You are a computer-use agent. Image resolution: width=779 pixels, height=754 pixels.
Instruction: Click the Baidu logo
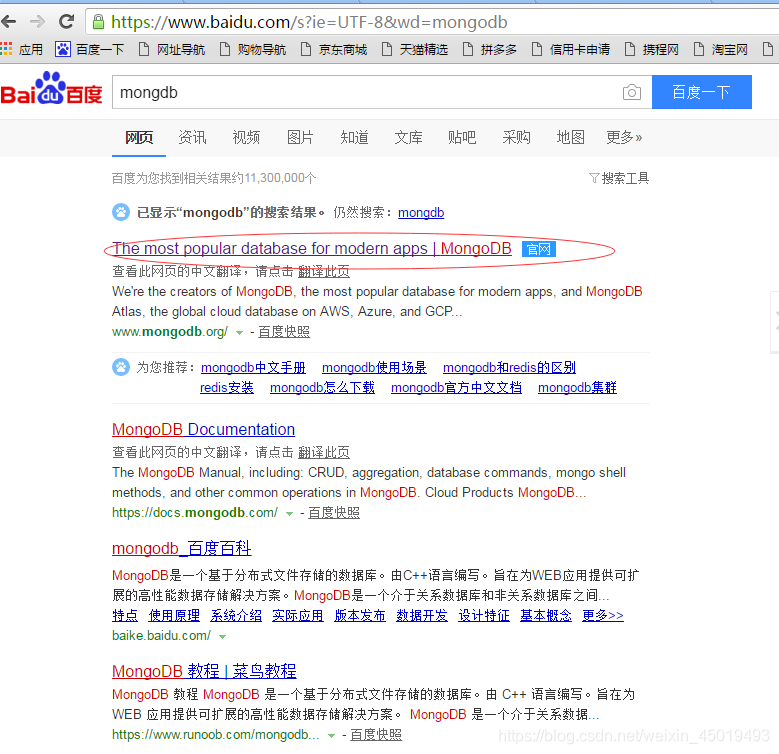pyautogui.click(x=51, y=88)
